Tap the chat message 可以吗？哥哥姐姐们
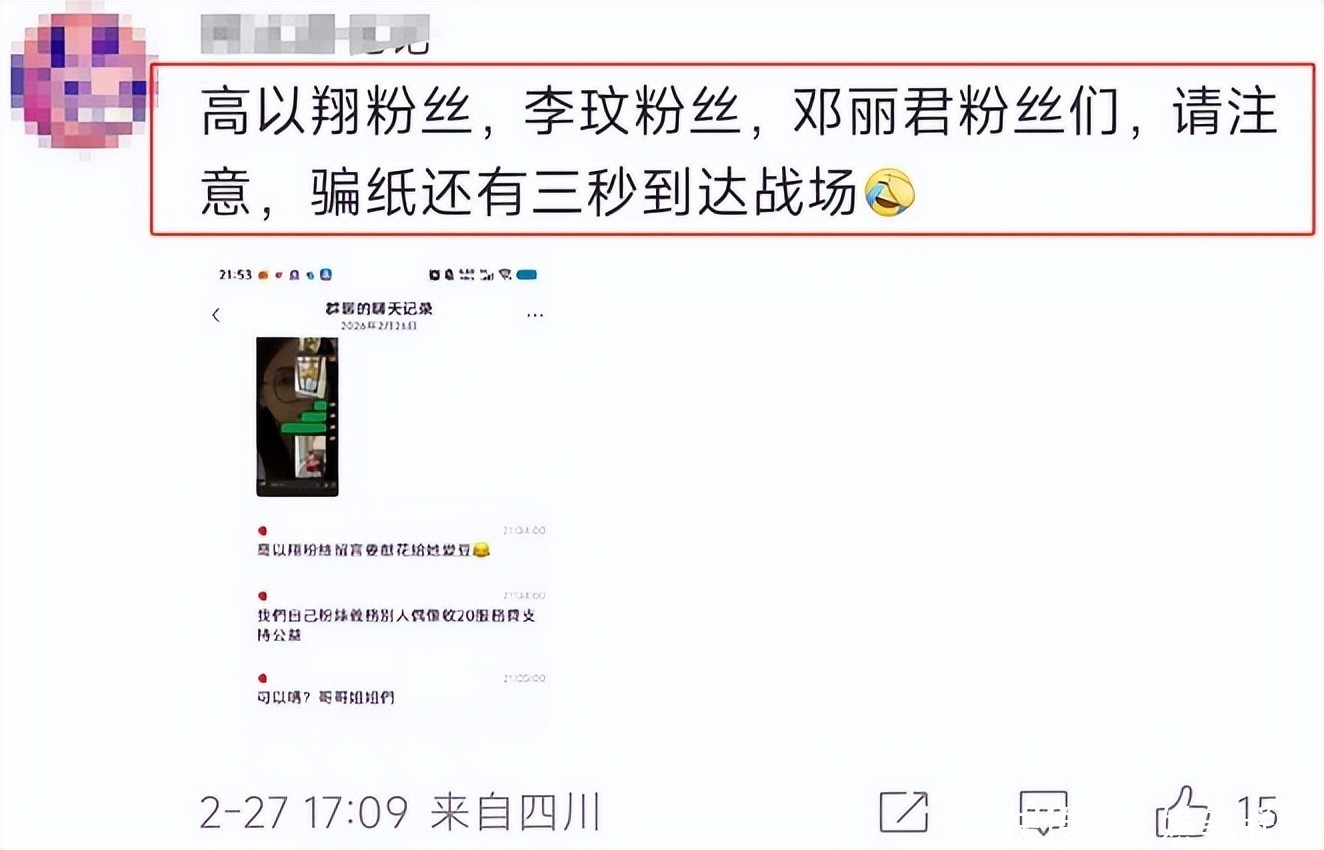This screenshot has height=850, width=1324. [x=326, y=697]
